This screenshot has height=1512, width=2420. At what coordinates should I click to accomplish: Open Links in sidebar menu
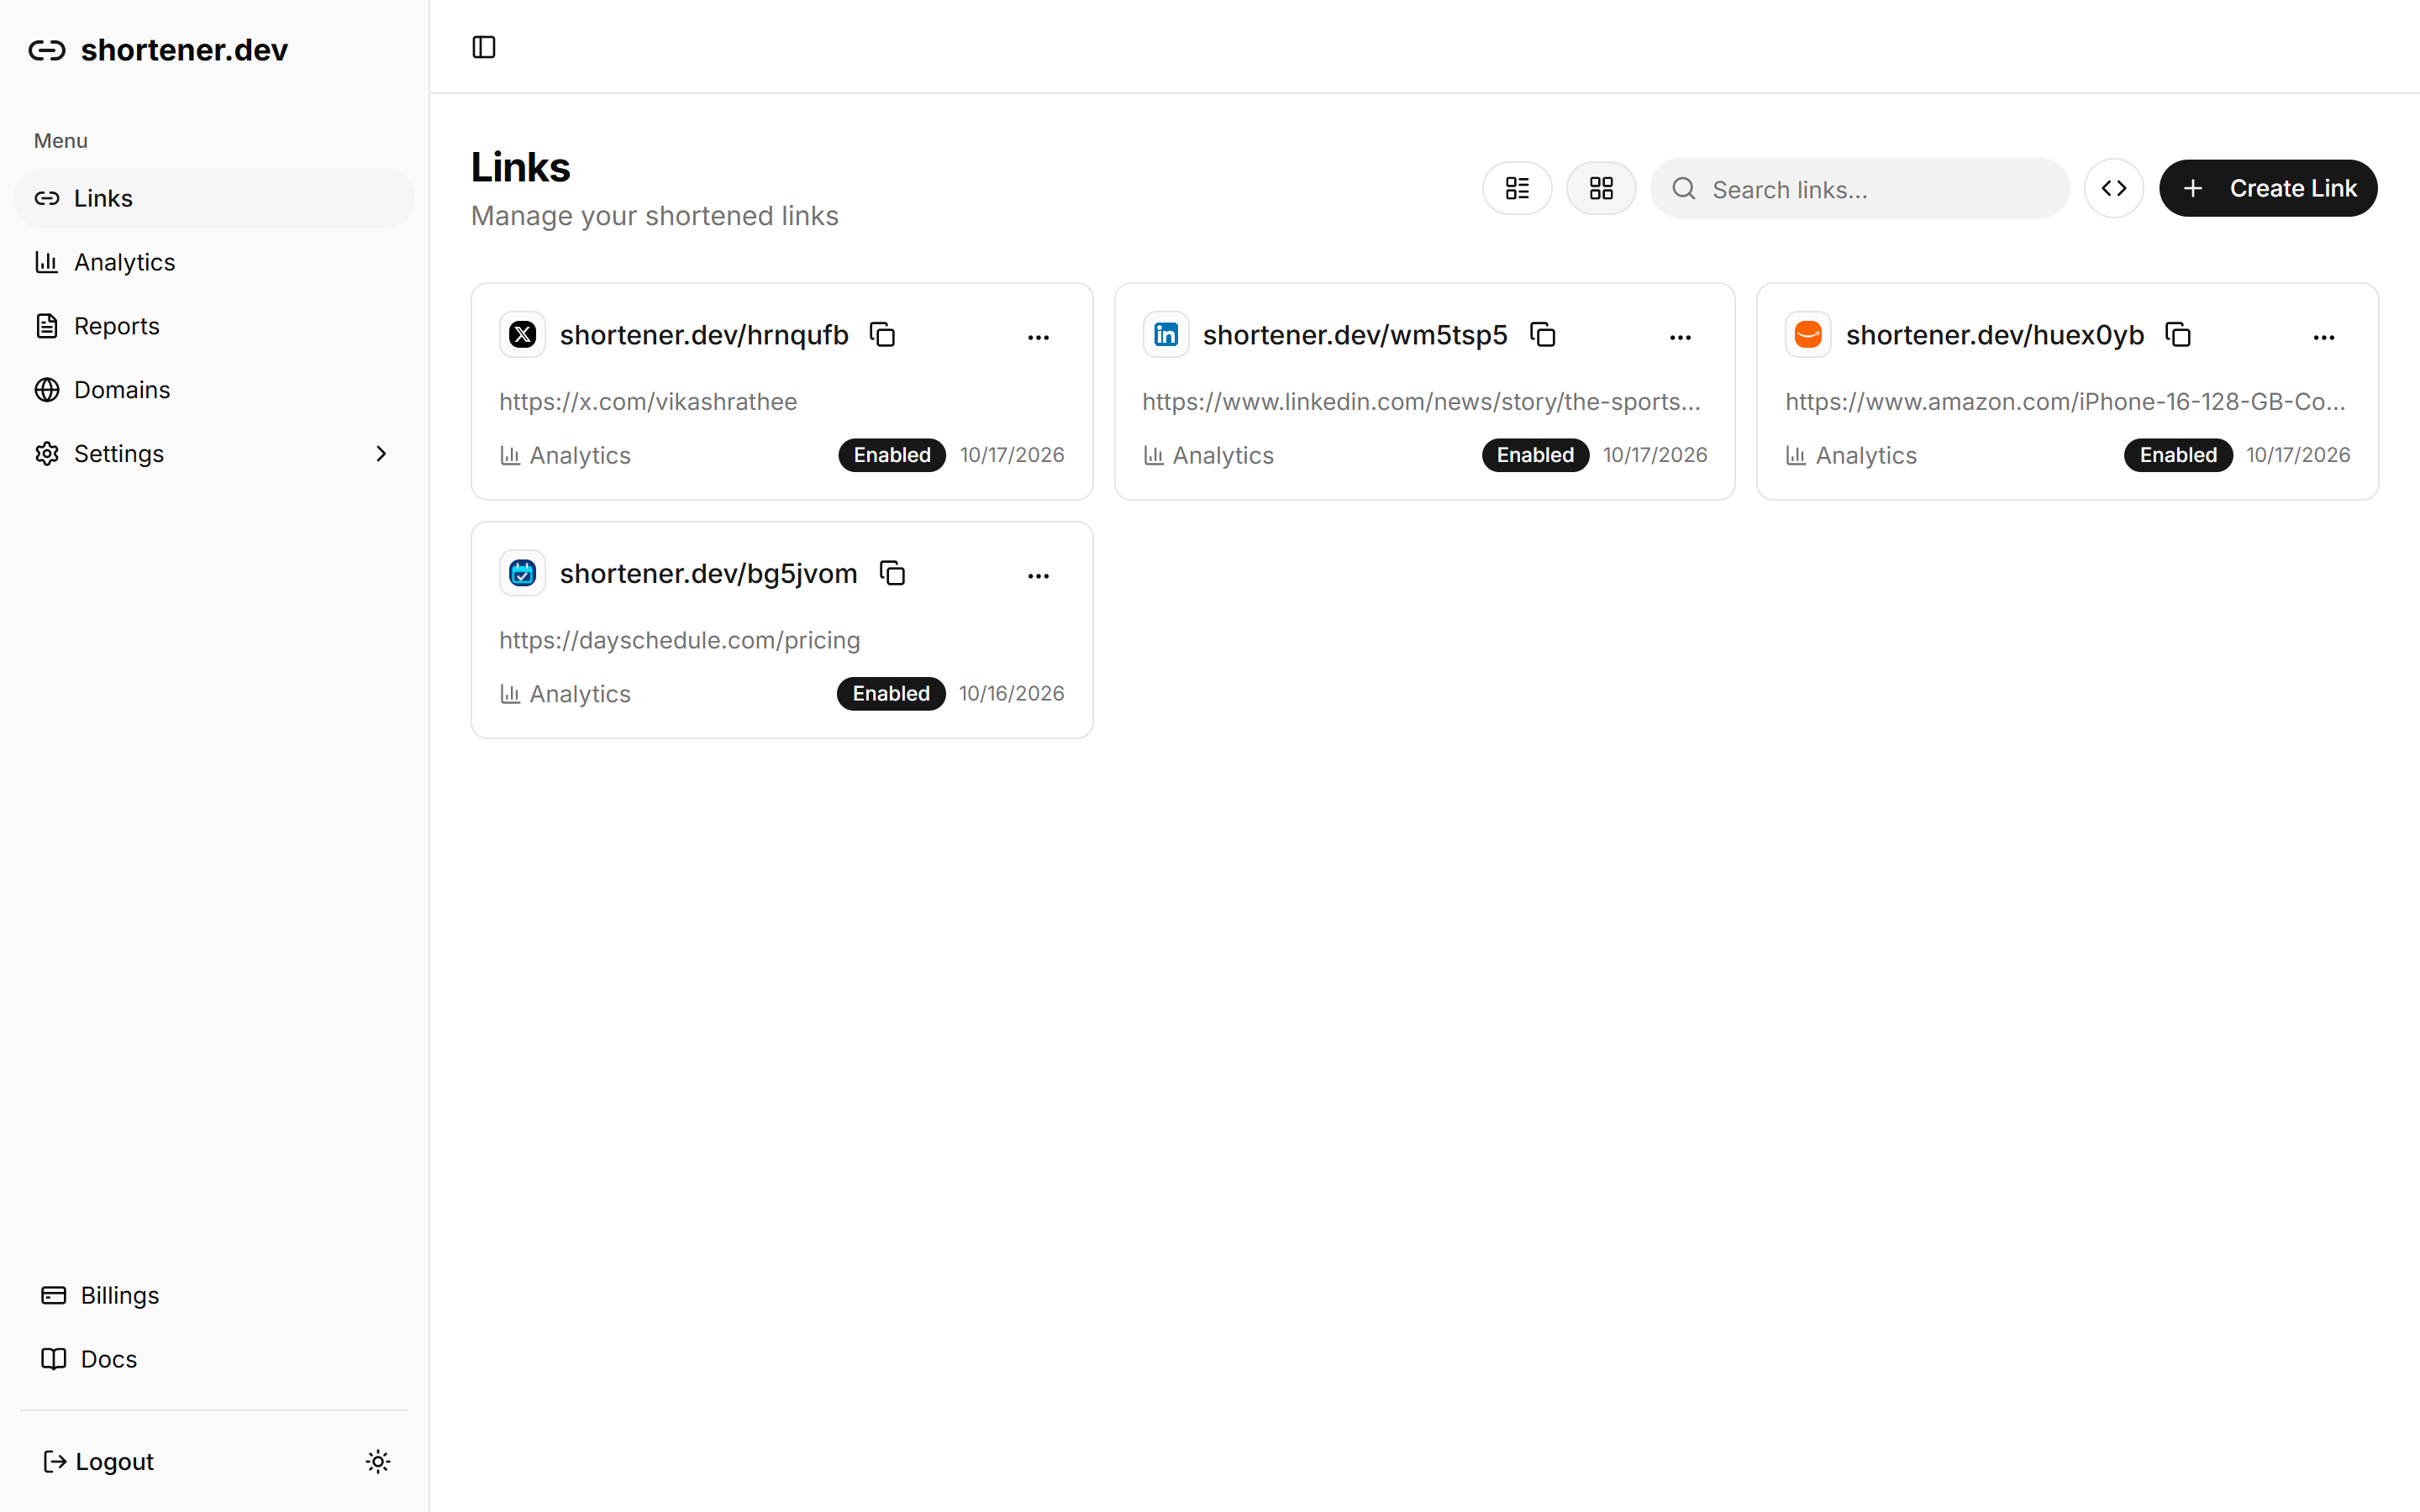[x=214, y=198]
